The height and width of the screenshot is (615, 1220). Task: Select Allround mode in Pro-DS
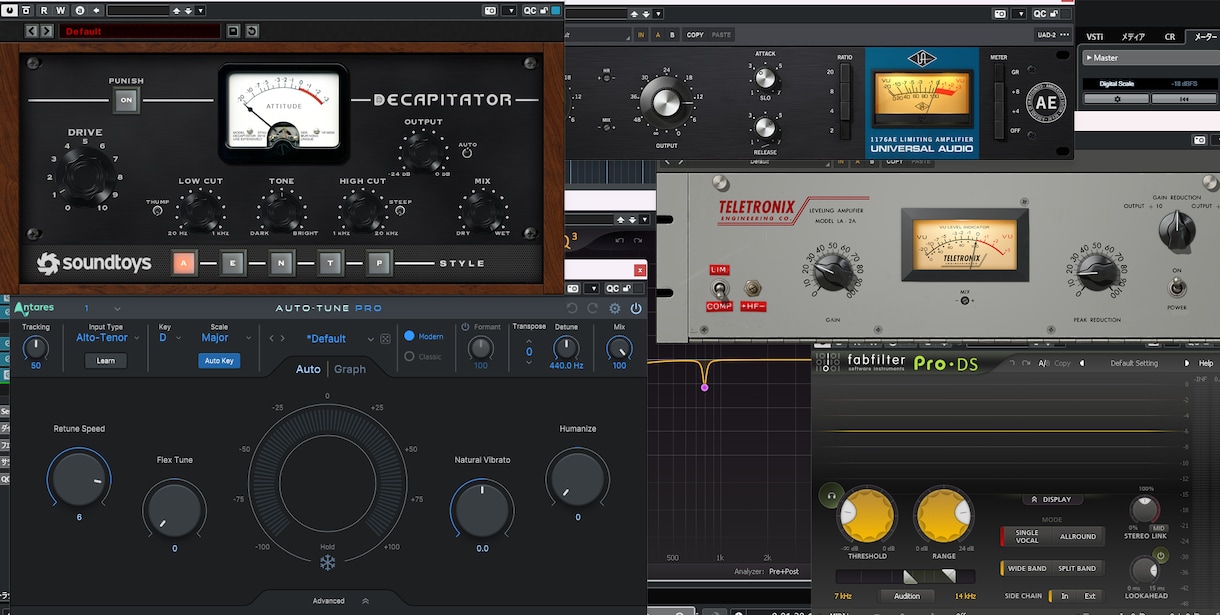1078,537
